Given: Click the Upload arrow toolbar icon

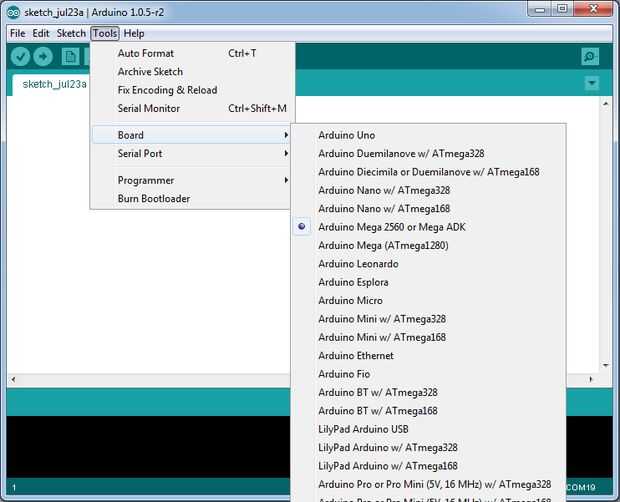Looking at the screenshot, I should pos(43,57).
